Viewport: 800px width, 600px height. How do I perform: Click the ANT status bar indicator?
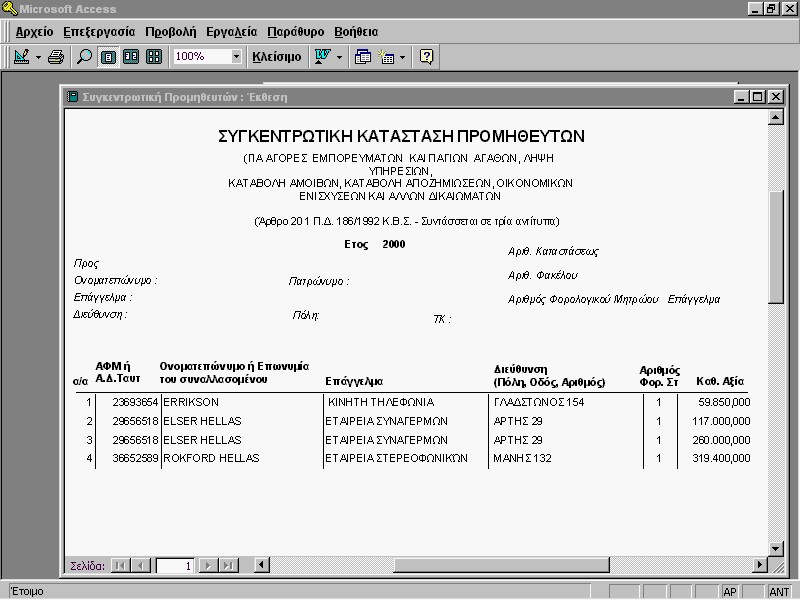(779, 592)
